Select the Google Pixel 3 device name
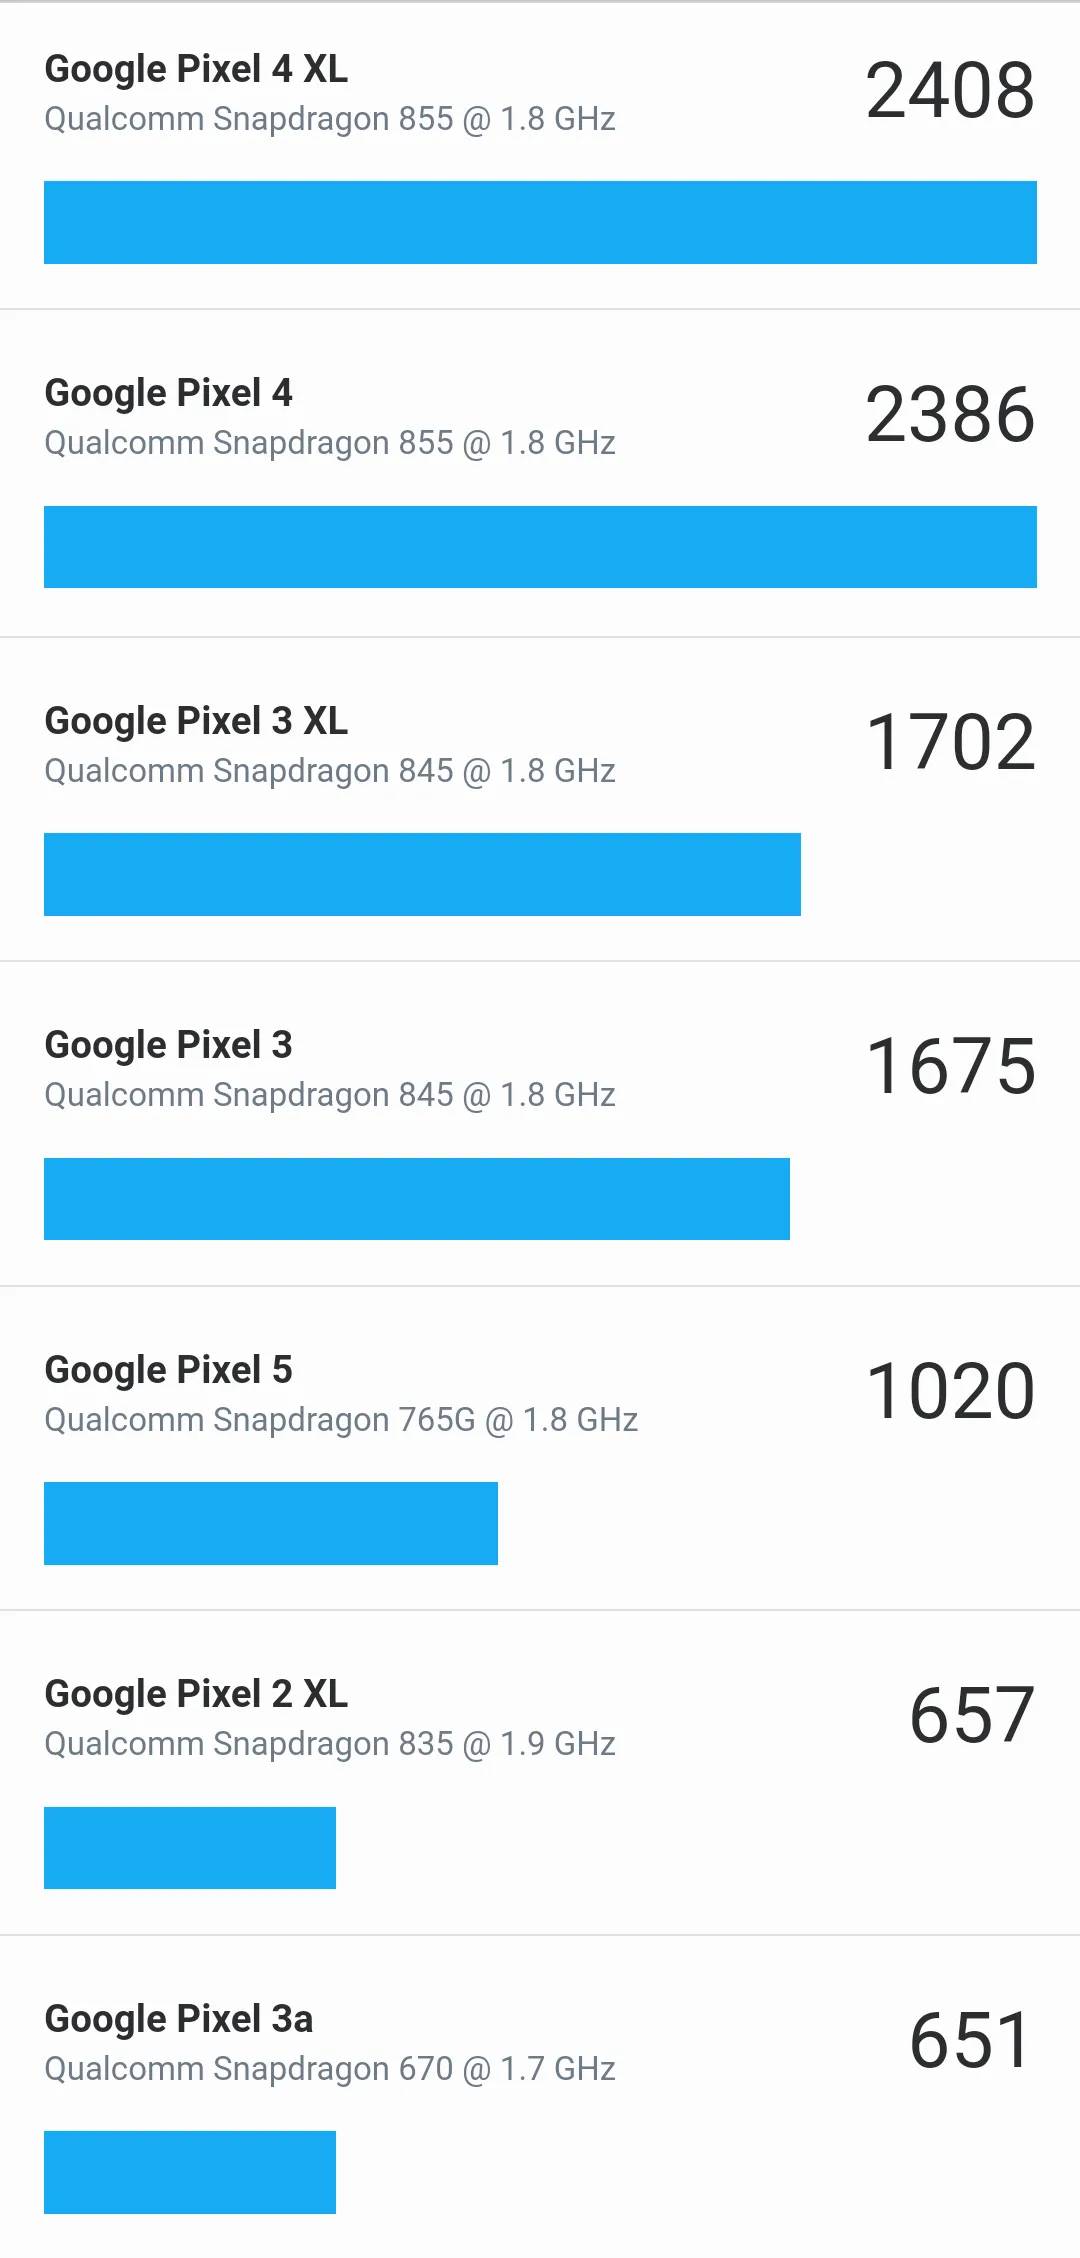Screen dimensions: 1080x2258 click(x=168, y=1045)
